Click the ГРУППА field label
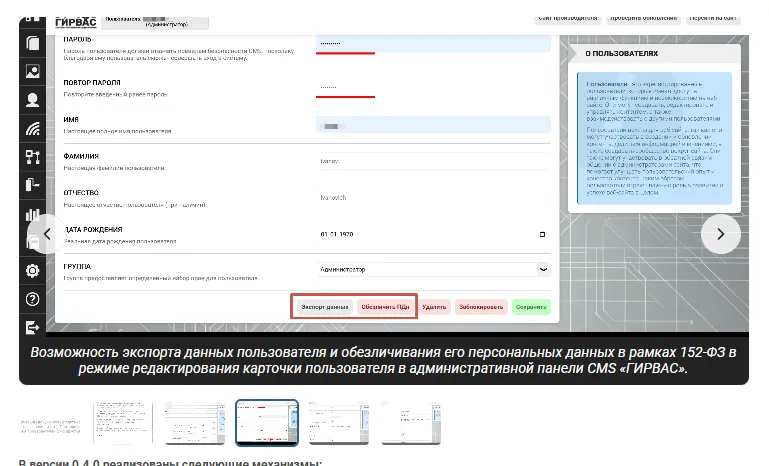This screenshot has width=769, height=466. pyautogui.click(x=77, y=267)
